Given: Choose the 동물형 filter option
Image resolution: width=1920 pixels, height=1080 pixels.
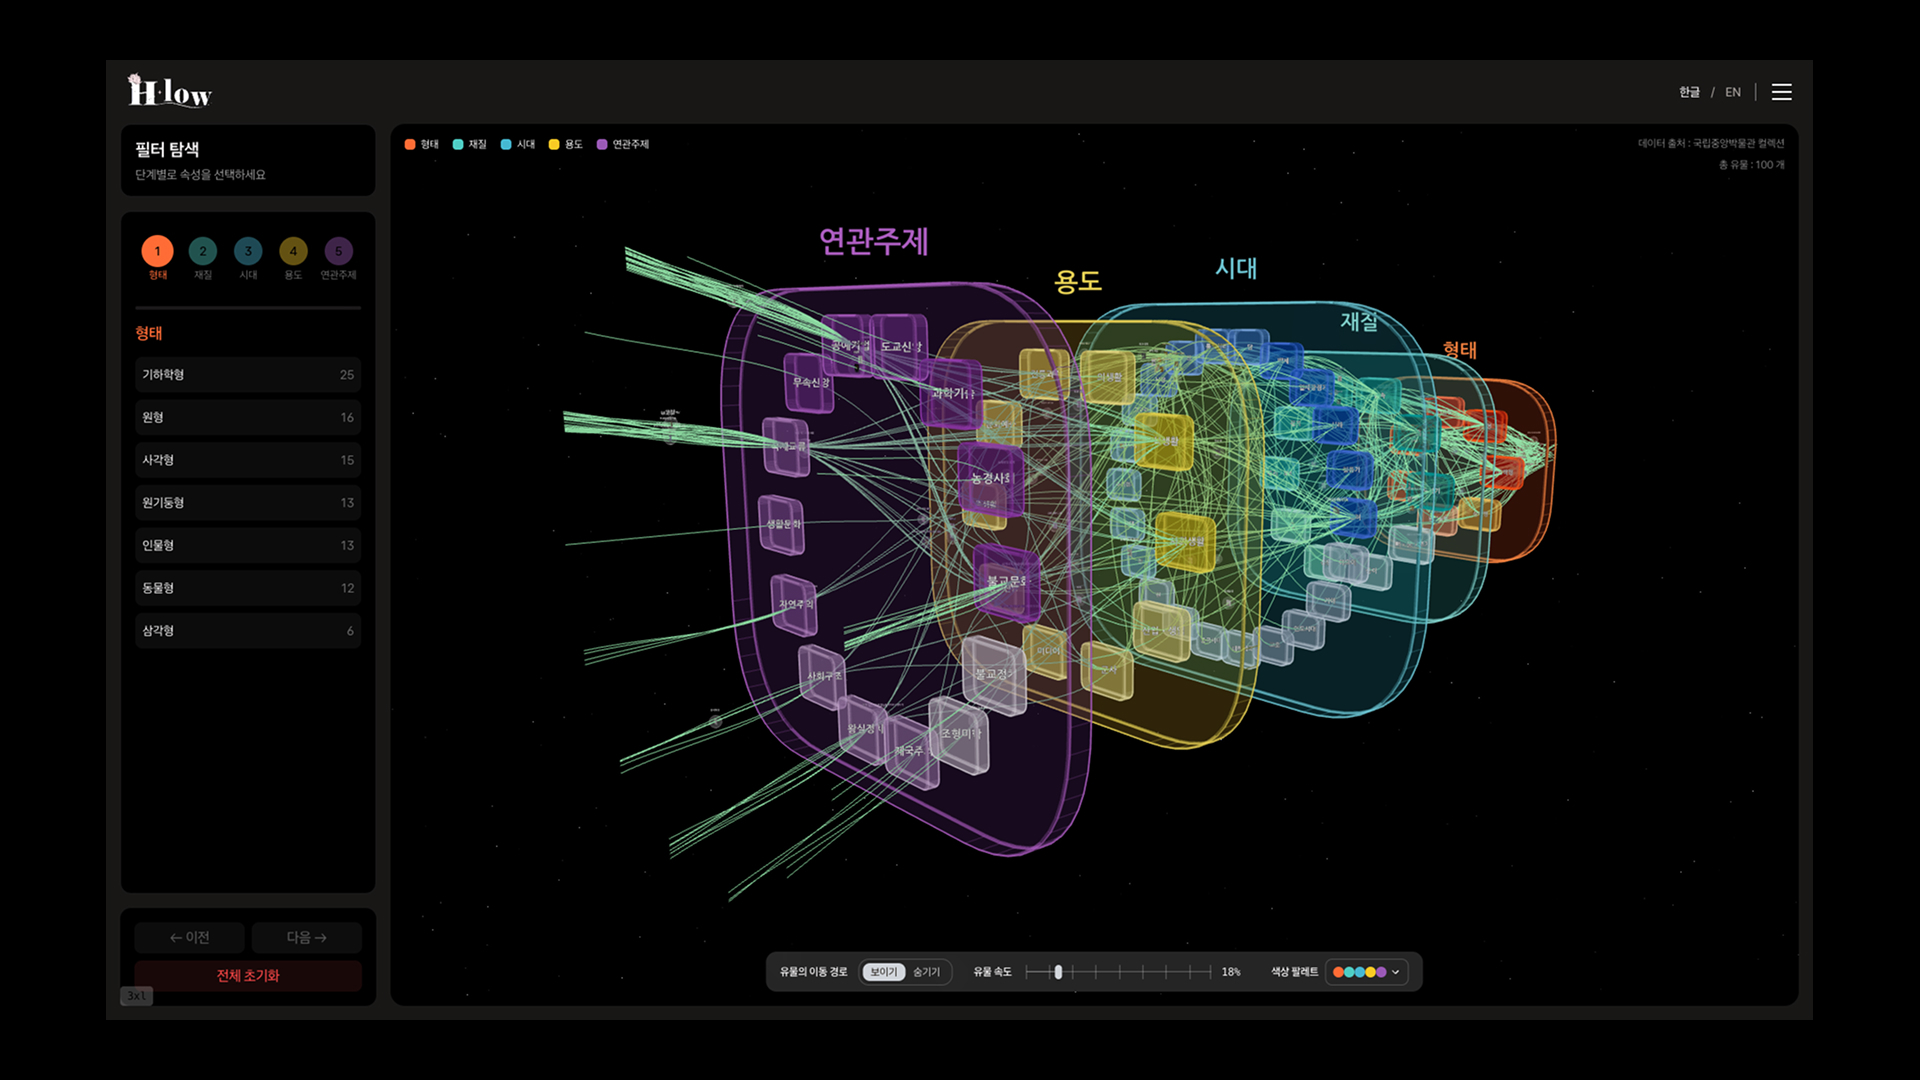Looking at the screenshot, I should click(248, 588).
